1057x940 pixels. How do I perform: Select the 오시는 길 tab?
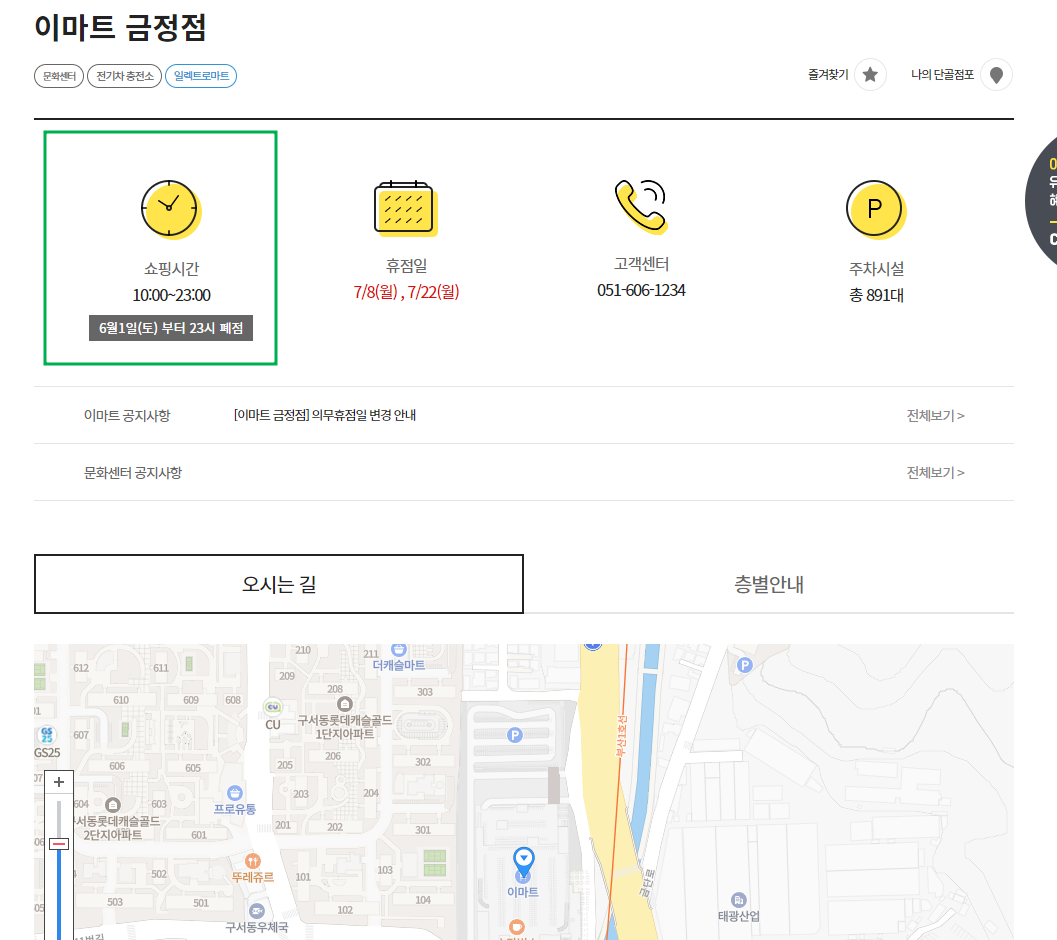click(279, 584)
